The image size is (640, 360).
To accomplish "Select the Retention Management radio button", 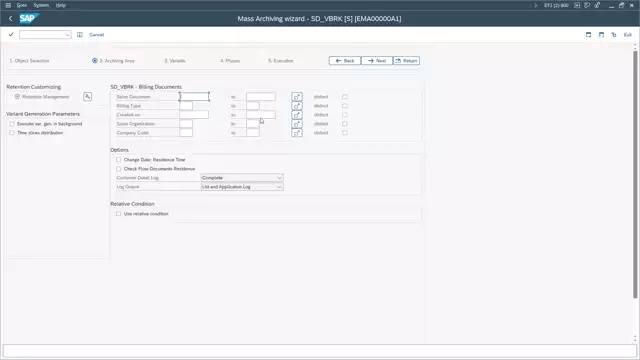I will [x=17, y=97].
